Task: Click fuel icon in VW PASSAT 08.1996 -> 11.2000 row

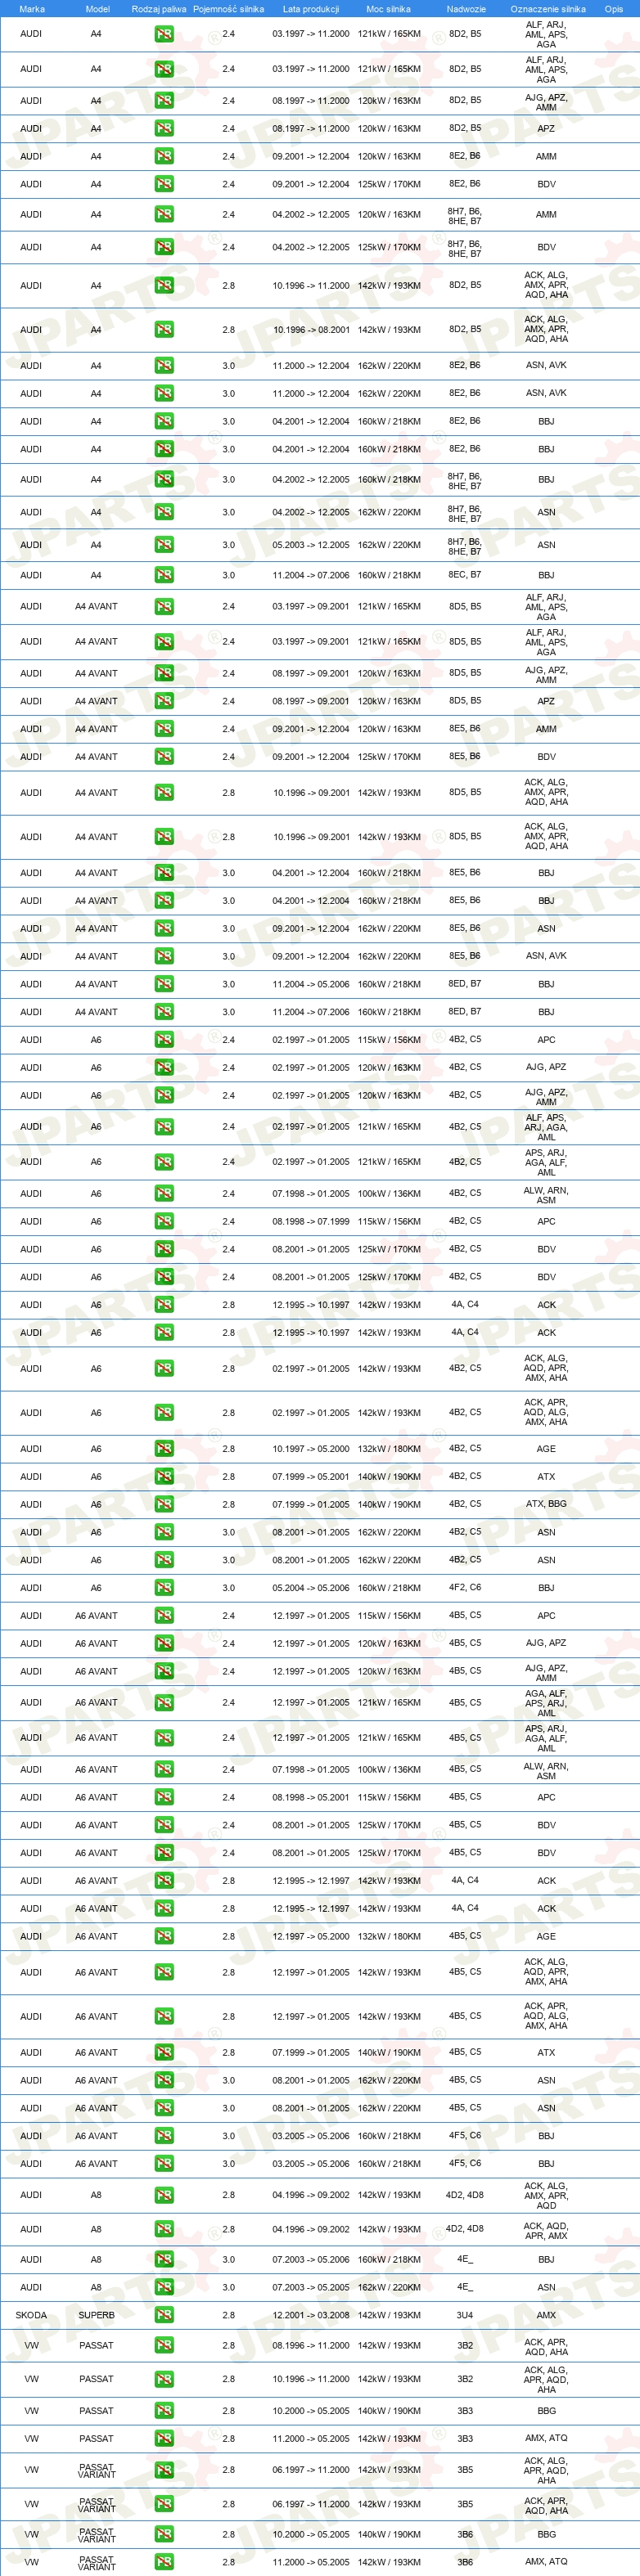Action: [x=164, y=2345]
